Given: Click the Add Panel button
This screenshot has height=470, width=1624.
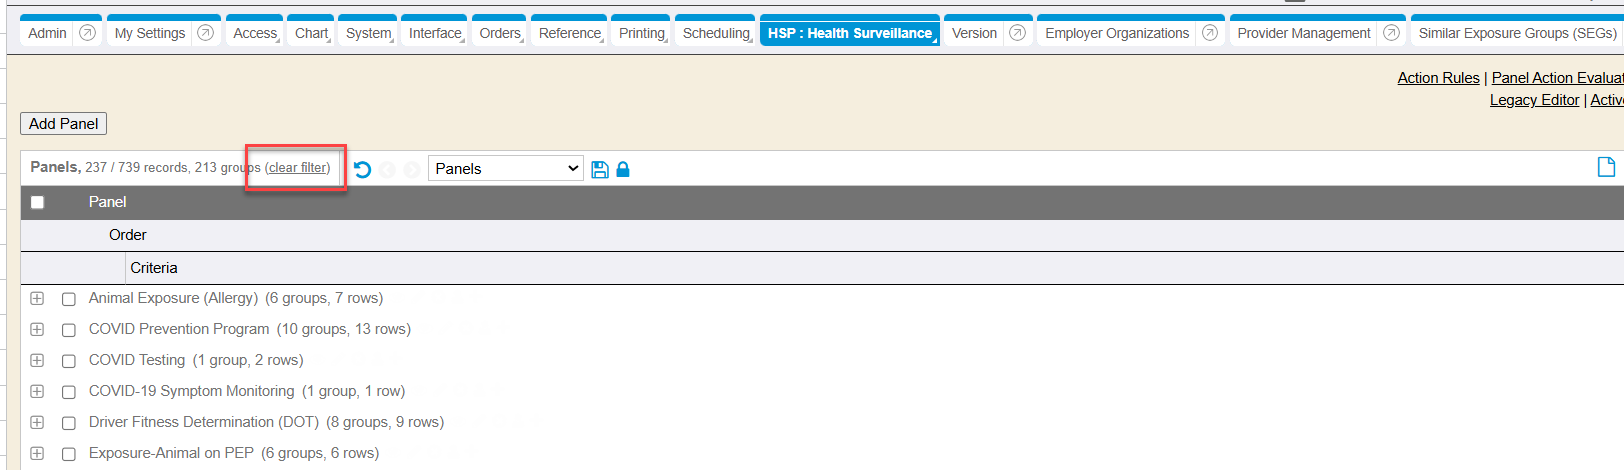Looking at the screenshot, I should coord(63,124).
